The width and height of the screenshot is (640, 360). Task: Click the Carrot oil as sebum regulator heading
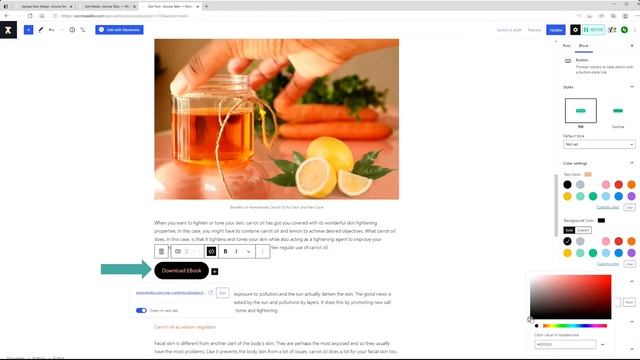coord(185,327)
